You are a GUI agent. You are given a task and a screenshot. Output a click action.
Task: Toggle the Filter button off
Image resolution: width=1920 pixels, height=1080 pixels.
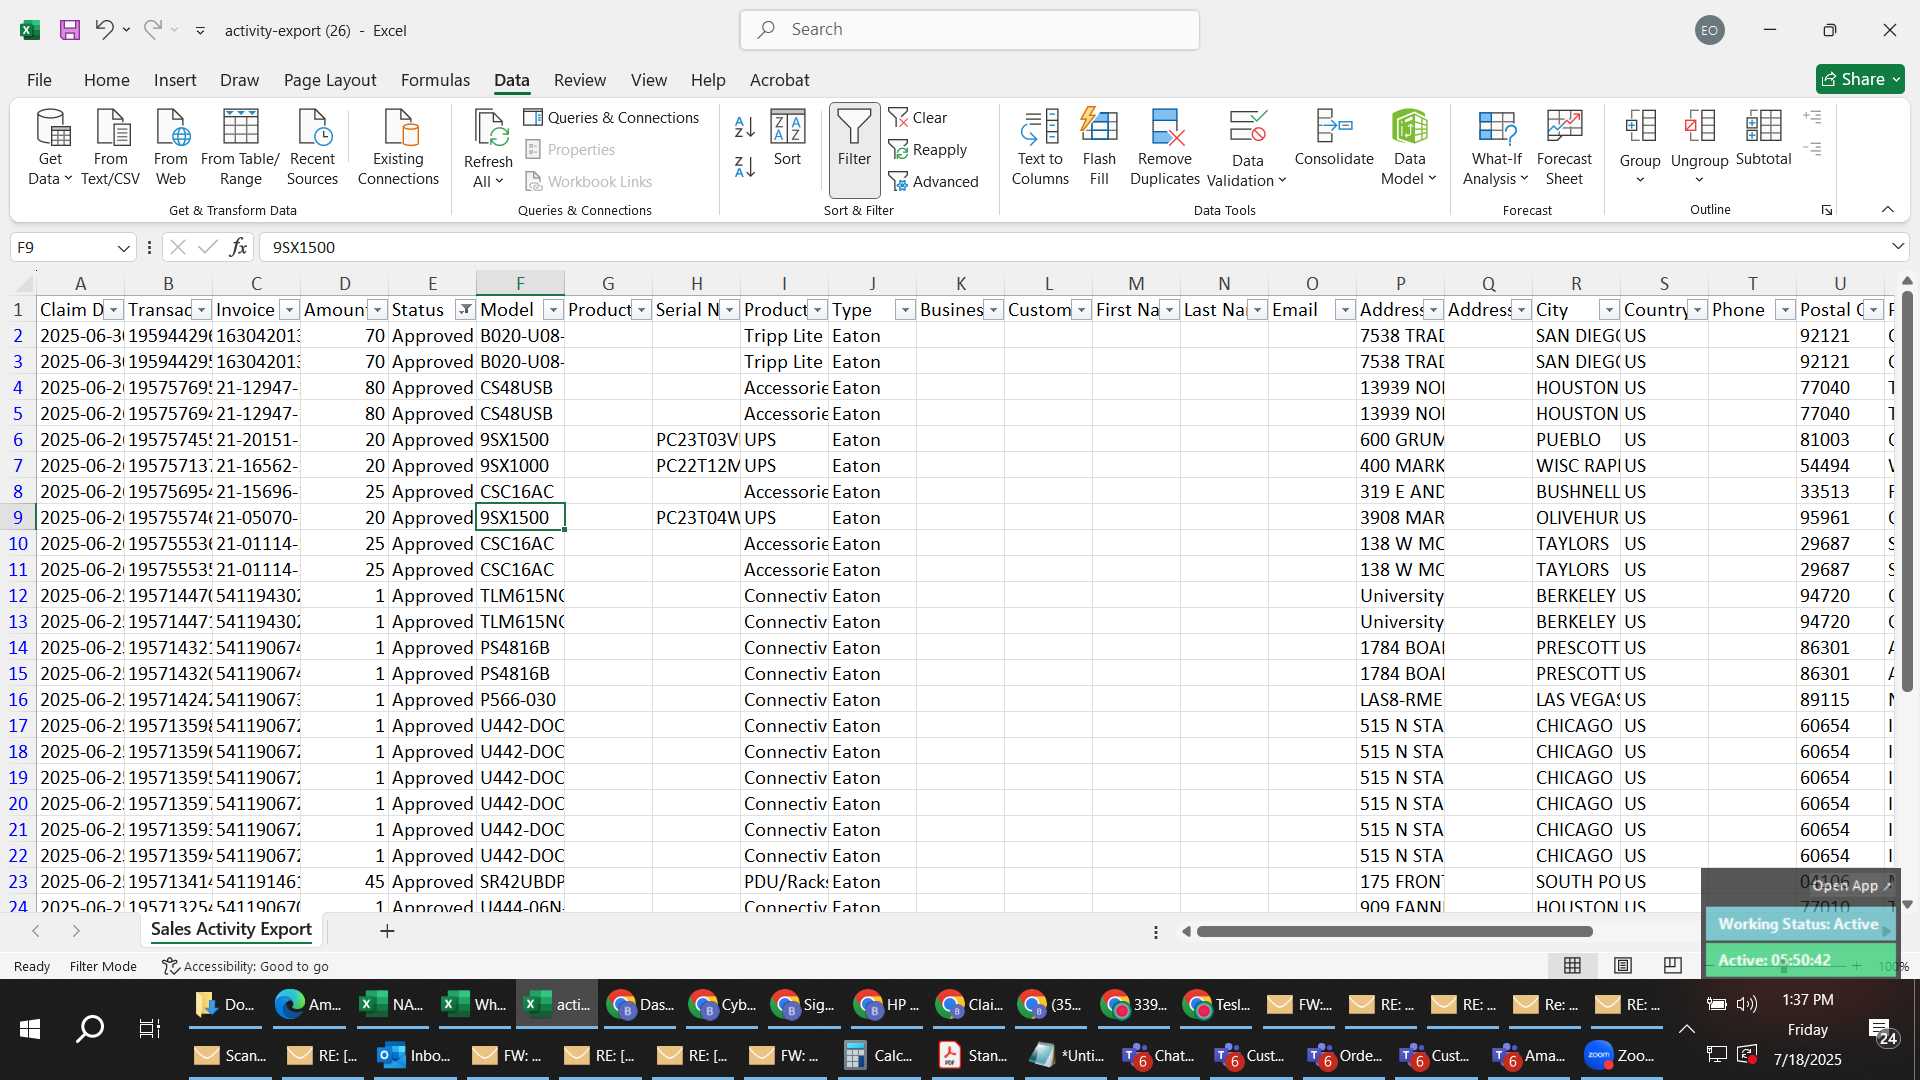pyautogui.click(x=854, y=148)
